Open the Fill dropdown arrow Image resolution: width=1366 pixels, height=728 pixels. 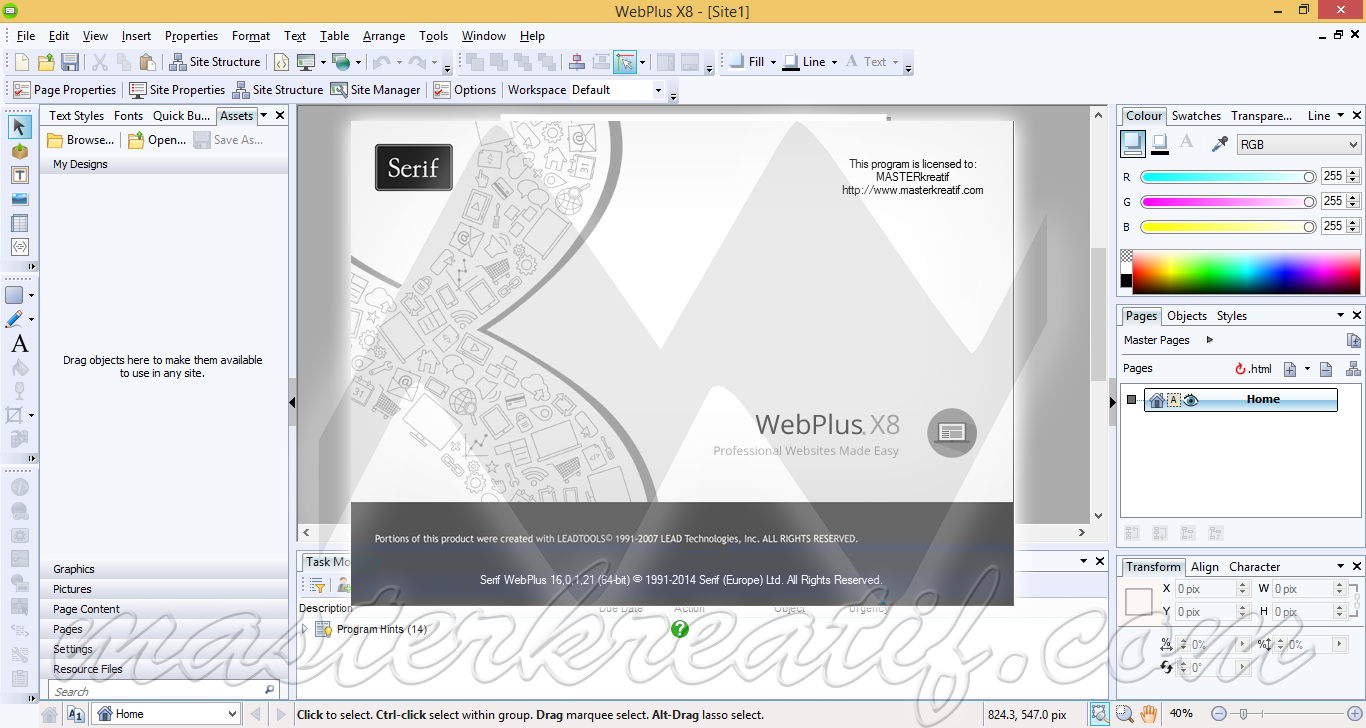coord(772,62)
